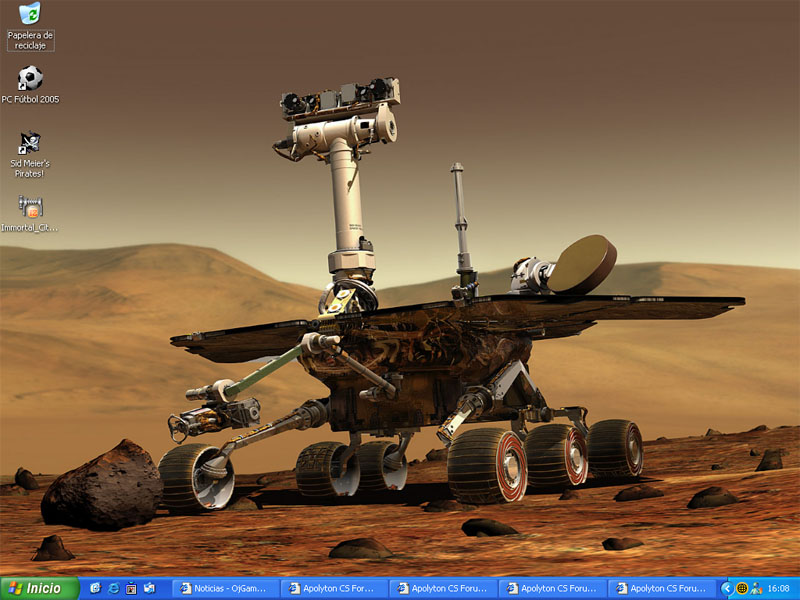Image resolution: width=800 pixels, height=600 pixels.
Task: Select the Sid Meier's Pirates! shortcut icon
Action: coord(30,144)
